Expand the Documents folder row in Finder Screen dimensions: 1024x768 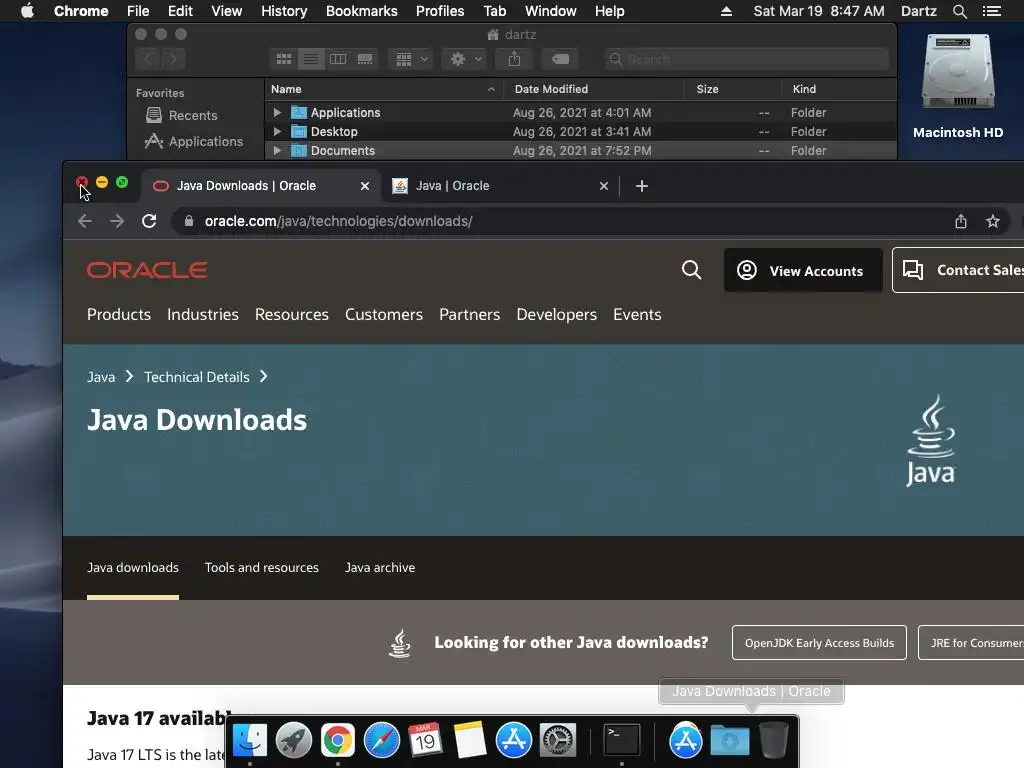tap(277, 150)
